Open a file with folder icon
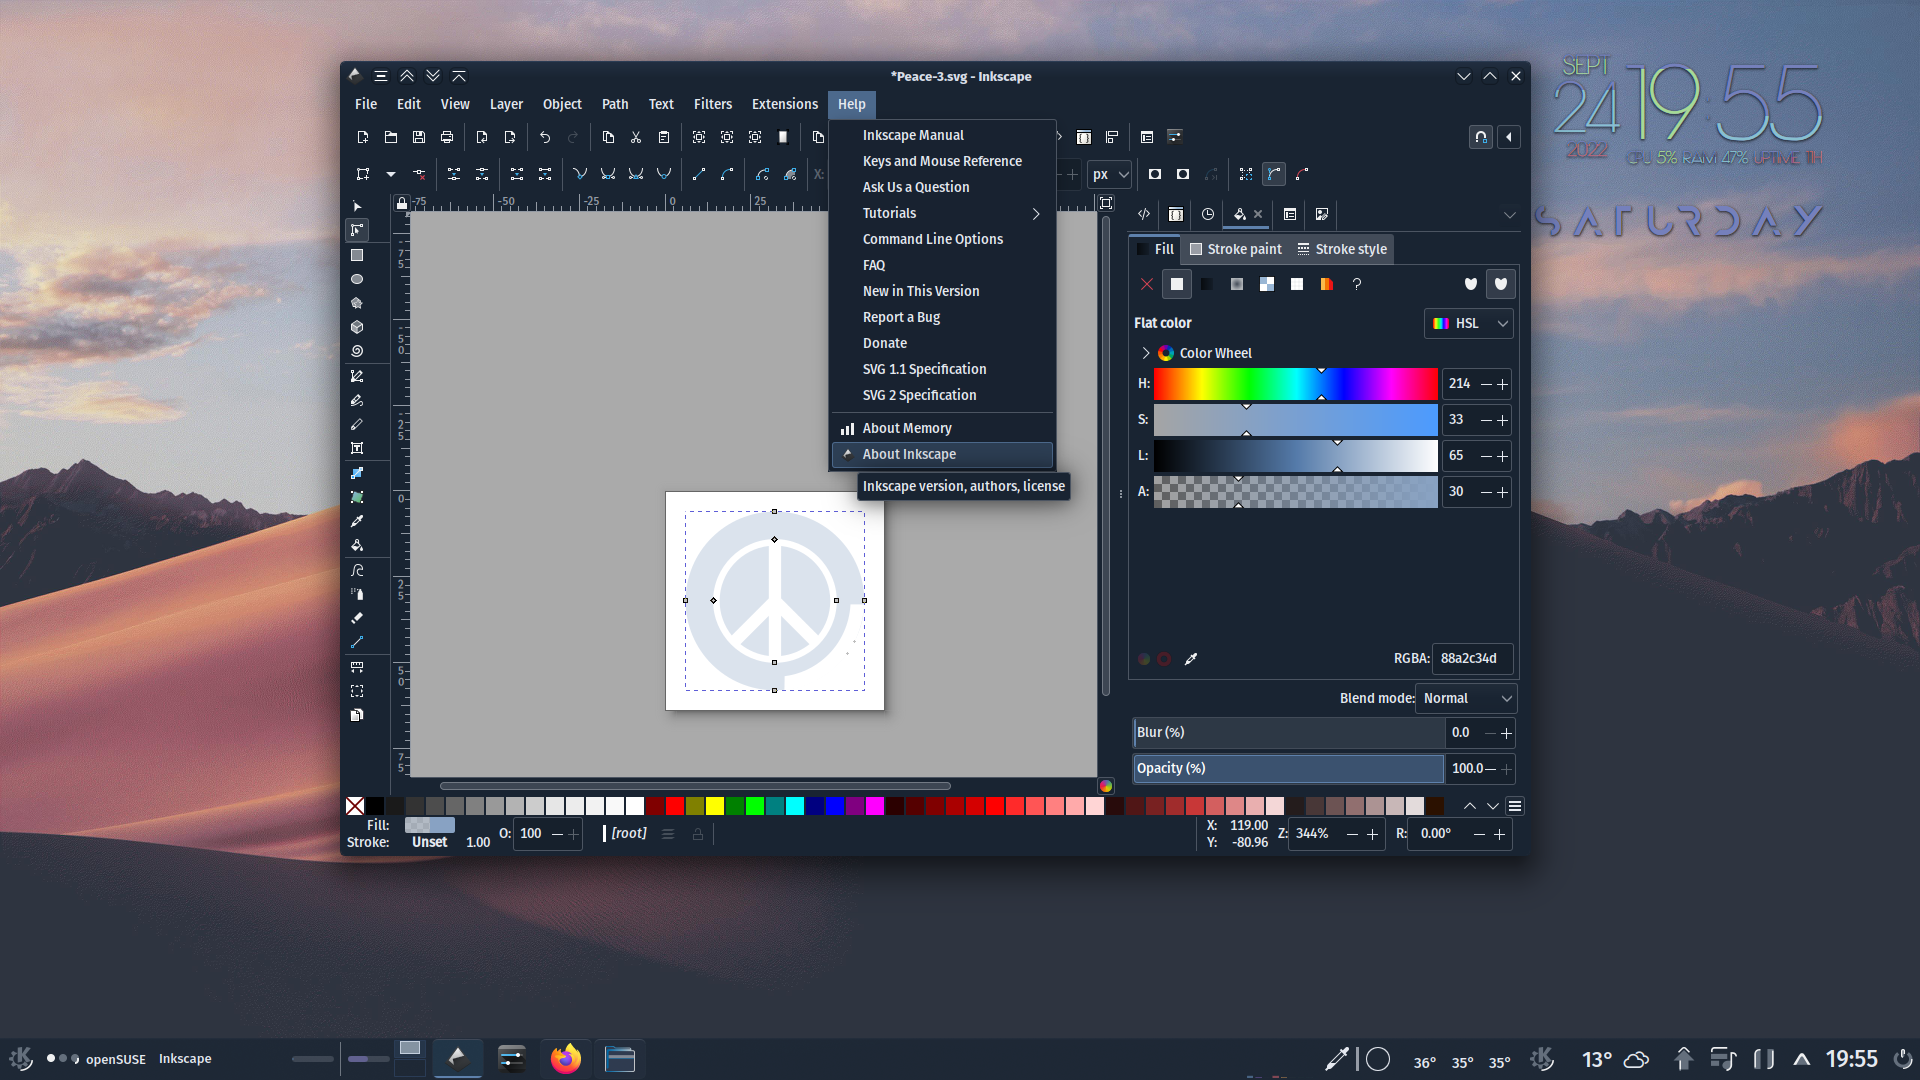This screenshot has height=1080, width=1920. (391, 137)
